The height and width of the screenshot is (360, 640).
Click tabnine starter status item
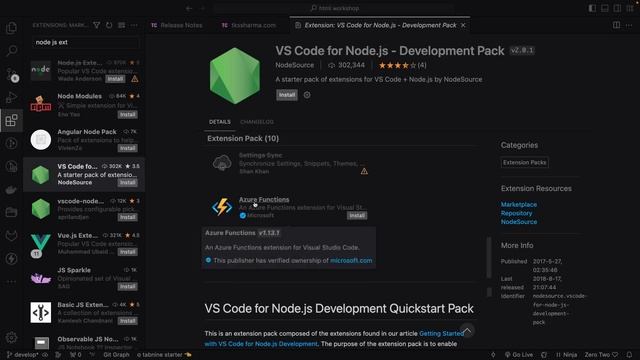[x=164, y=355]
